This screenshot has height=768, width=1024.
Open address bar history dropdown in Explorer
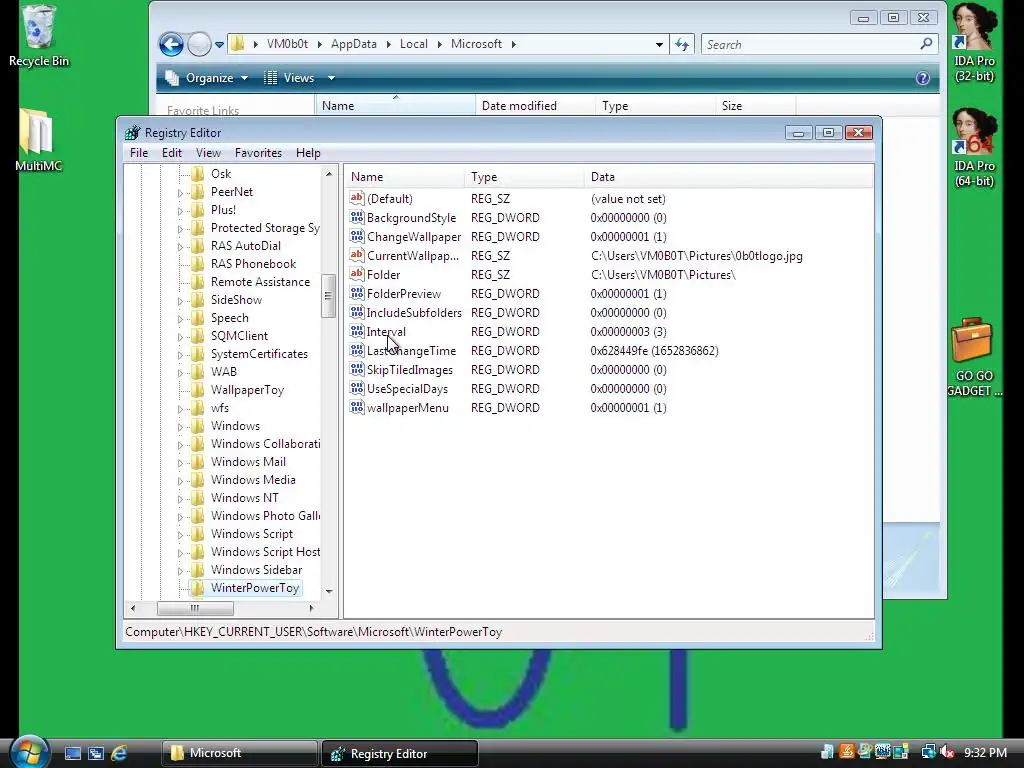pos(659,44)
